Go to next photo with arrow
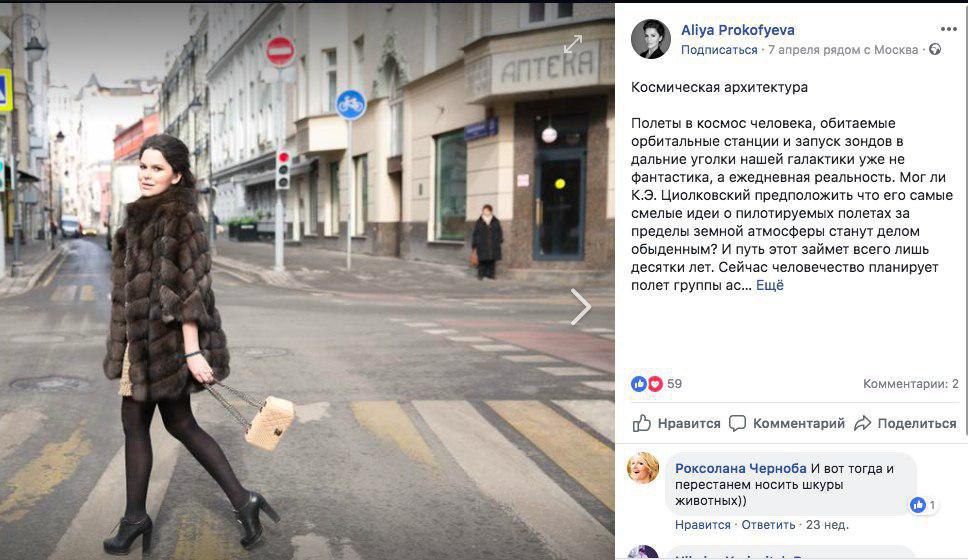This screenshot has width=968, height=560. pos(580,306)
